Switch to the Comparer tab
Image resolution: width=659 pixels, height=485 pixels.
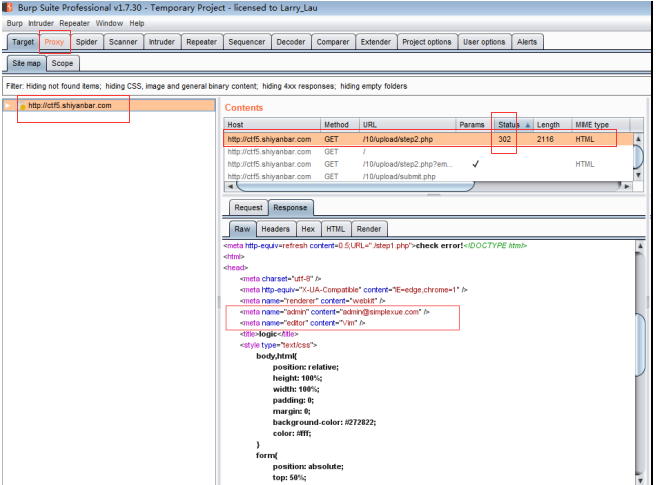tap(333, 42)
